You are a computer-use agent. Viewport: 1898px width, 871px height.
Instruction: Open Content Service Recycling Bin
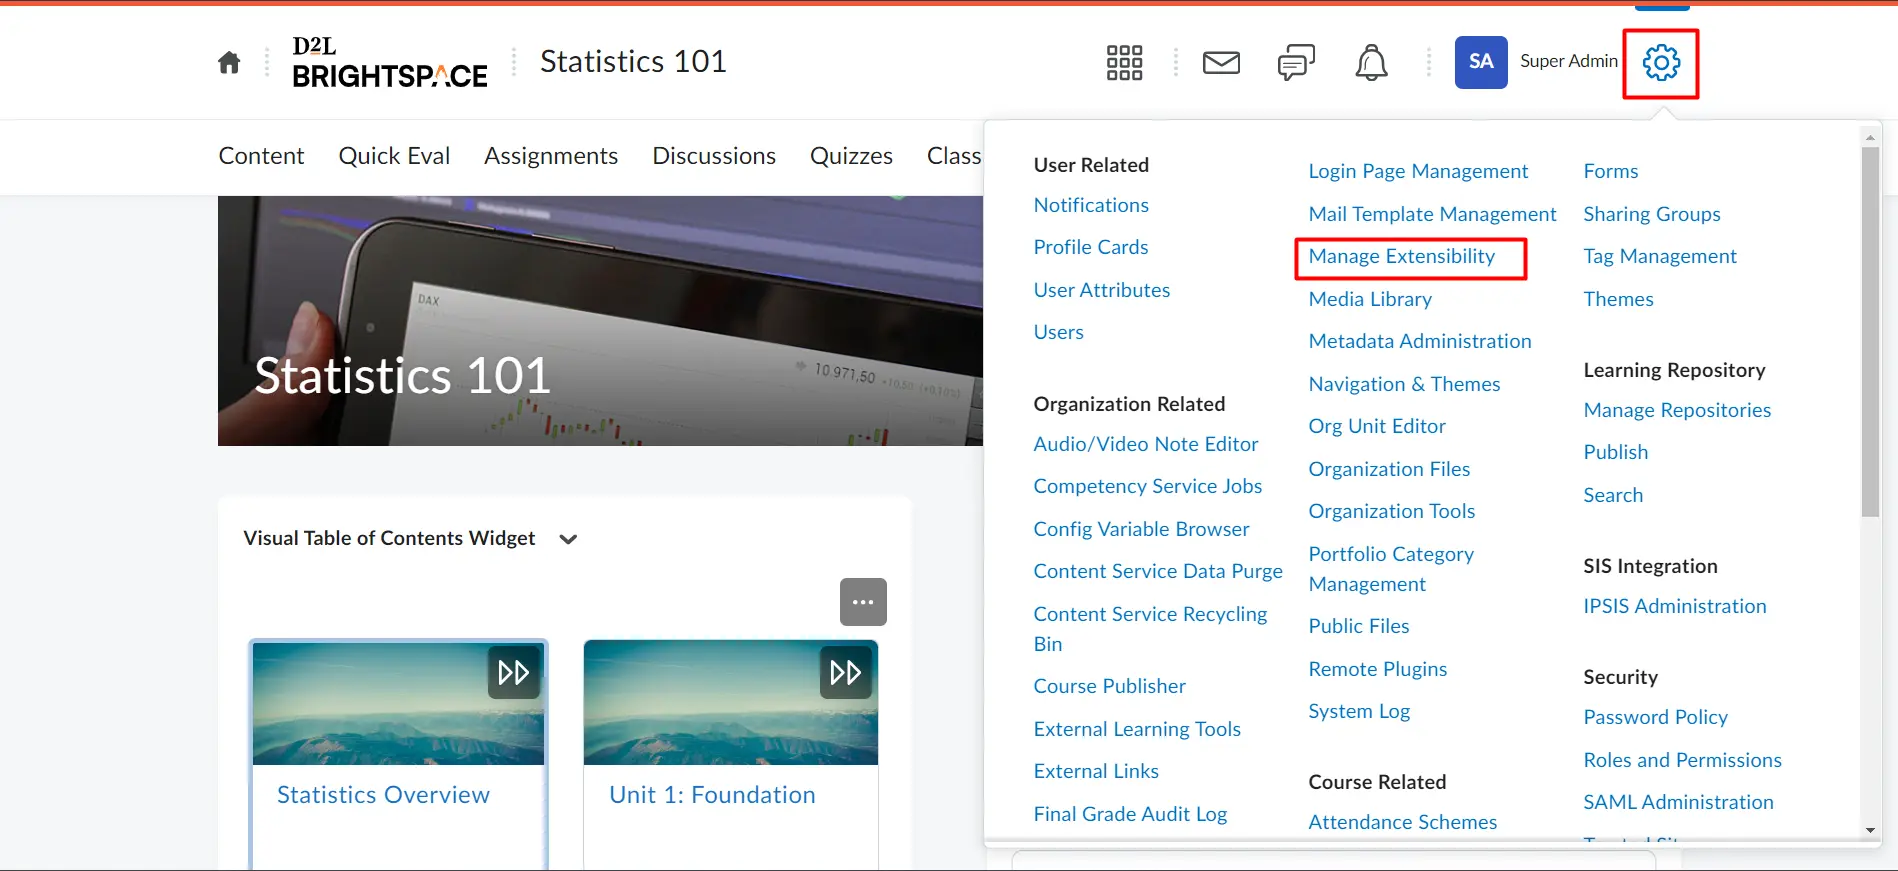pyautogui.click(x=1150, y=629)
